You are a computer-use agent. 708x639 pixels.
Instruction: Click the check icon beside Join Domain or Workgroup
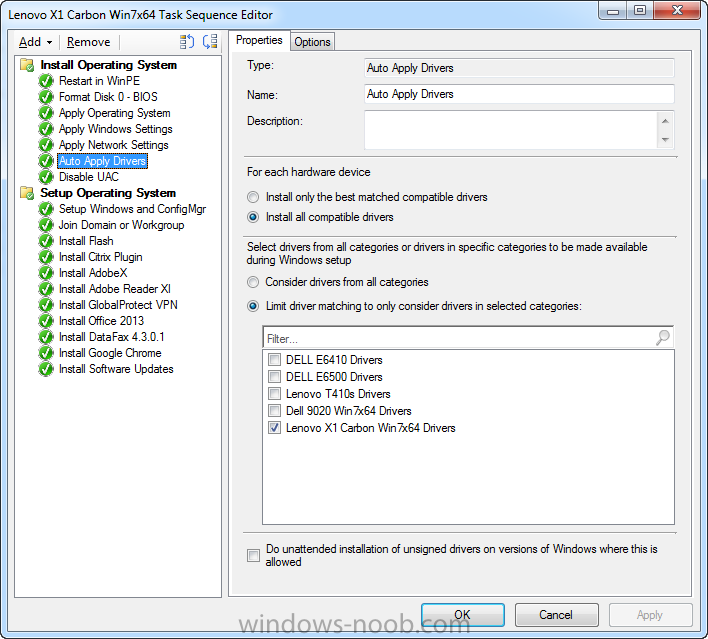[46, 225]
